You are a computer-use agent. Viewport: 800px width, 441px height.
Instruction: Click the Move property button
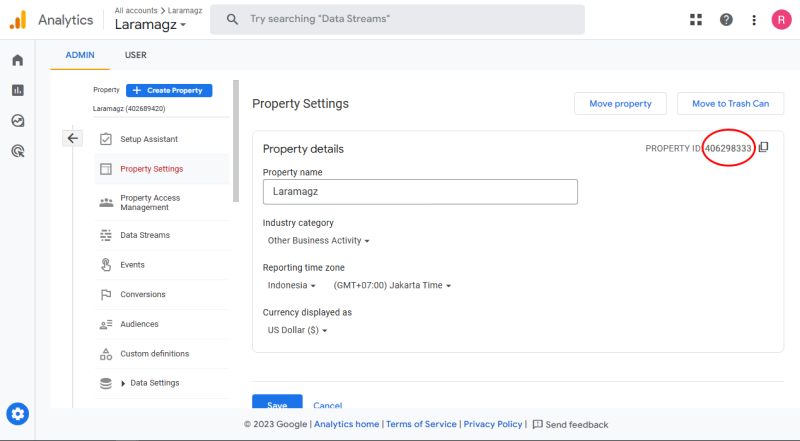point(620,104)
